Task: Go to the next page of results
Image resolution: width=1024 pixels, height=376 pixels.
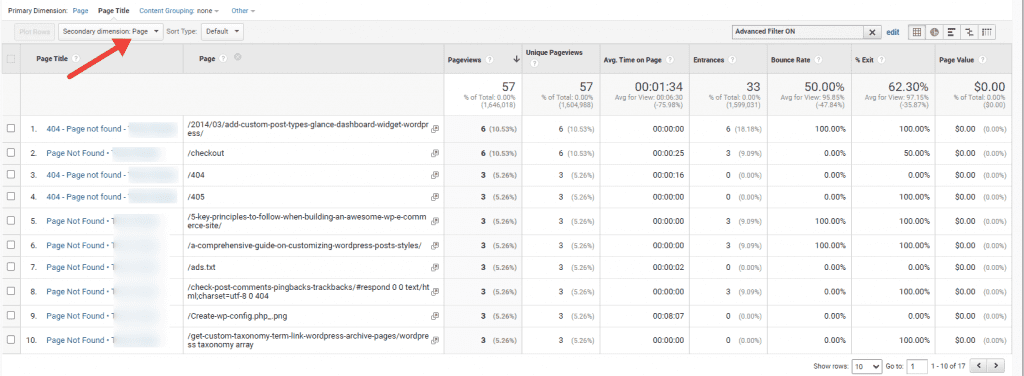Action: pyautogui.click(x=996, y=366)
